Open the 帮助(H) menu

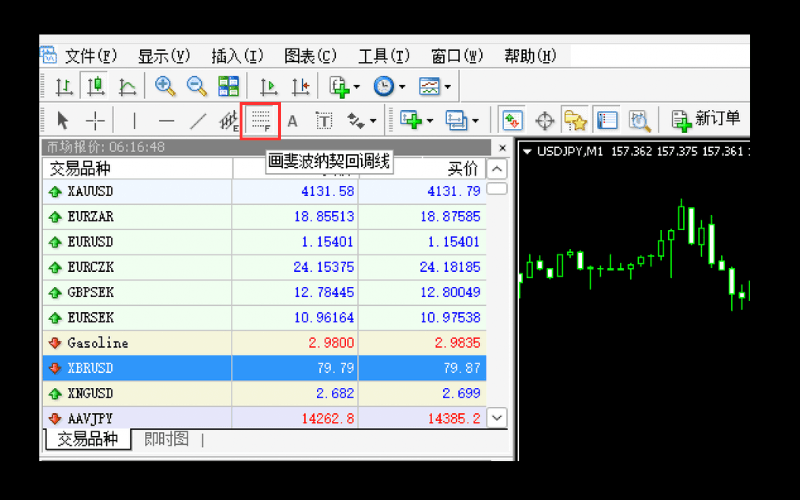pyautogui.click(x=530, y=56)
